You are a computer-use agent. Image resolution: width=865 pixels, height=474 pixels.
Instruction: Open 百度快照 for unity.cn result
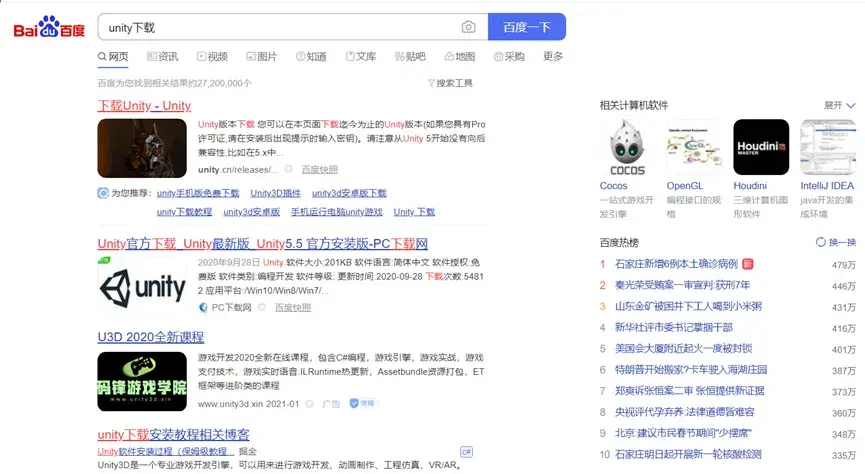(x=319, y=169)
